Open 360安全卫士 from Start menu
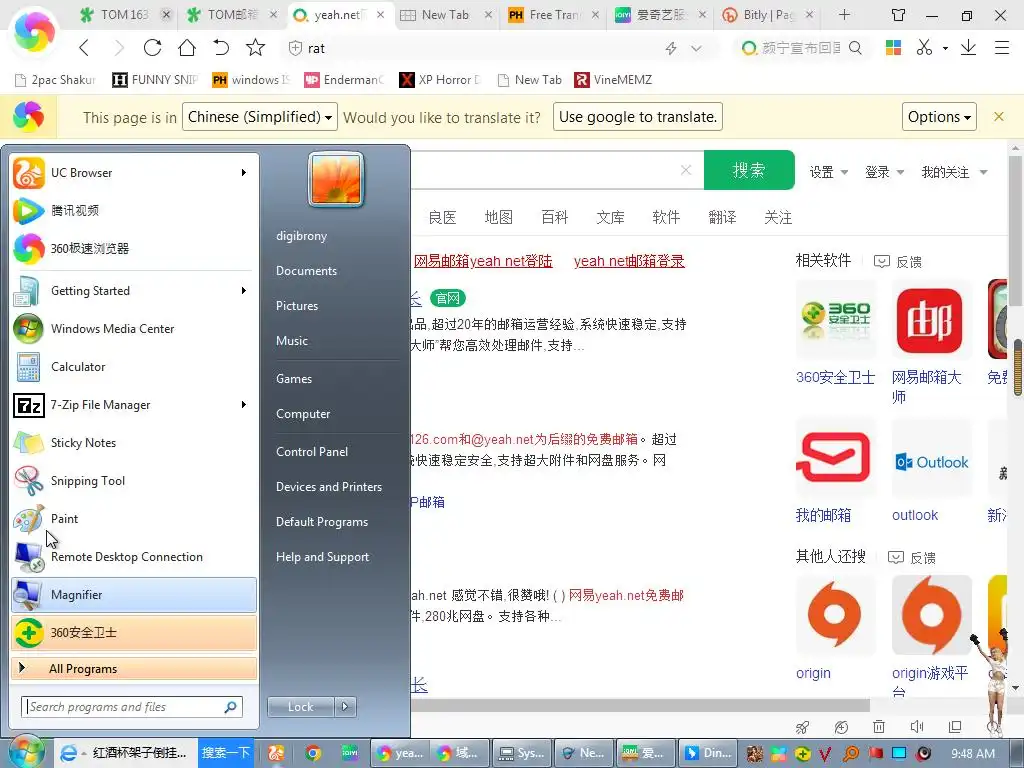1024x768 pixels. (x=134, y=633)
